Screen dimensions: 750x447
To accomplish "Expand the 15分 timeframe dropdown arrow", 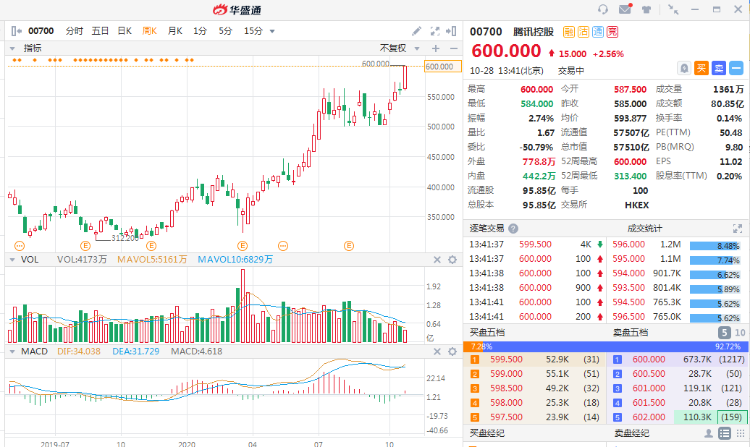I will tap(273, 31).
